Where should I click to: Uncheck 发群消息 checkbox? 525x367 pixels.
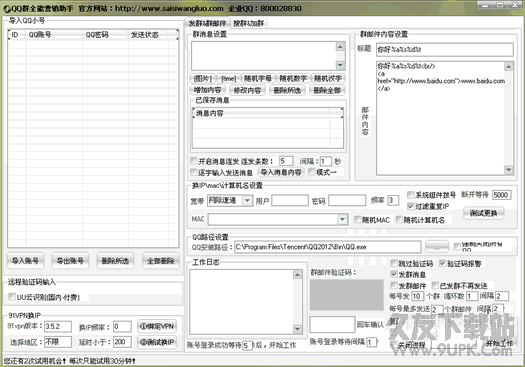pyautogui.click(x=394, y=274)
